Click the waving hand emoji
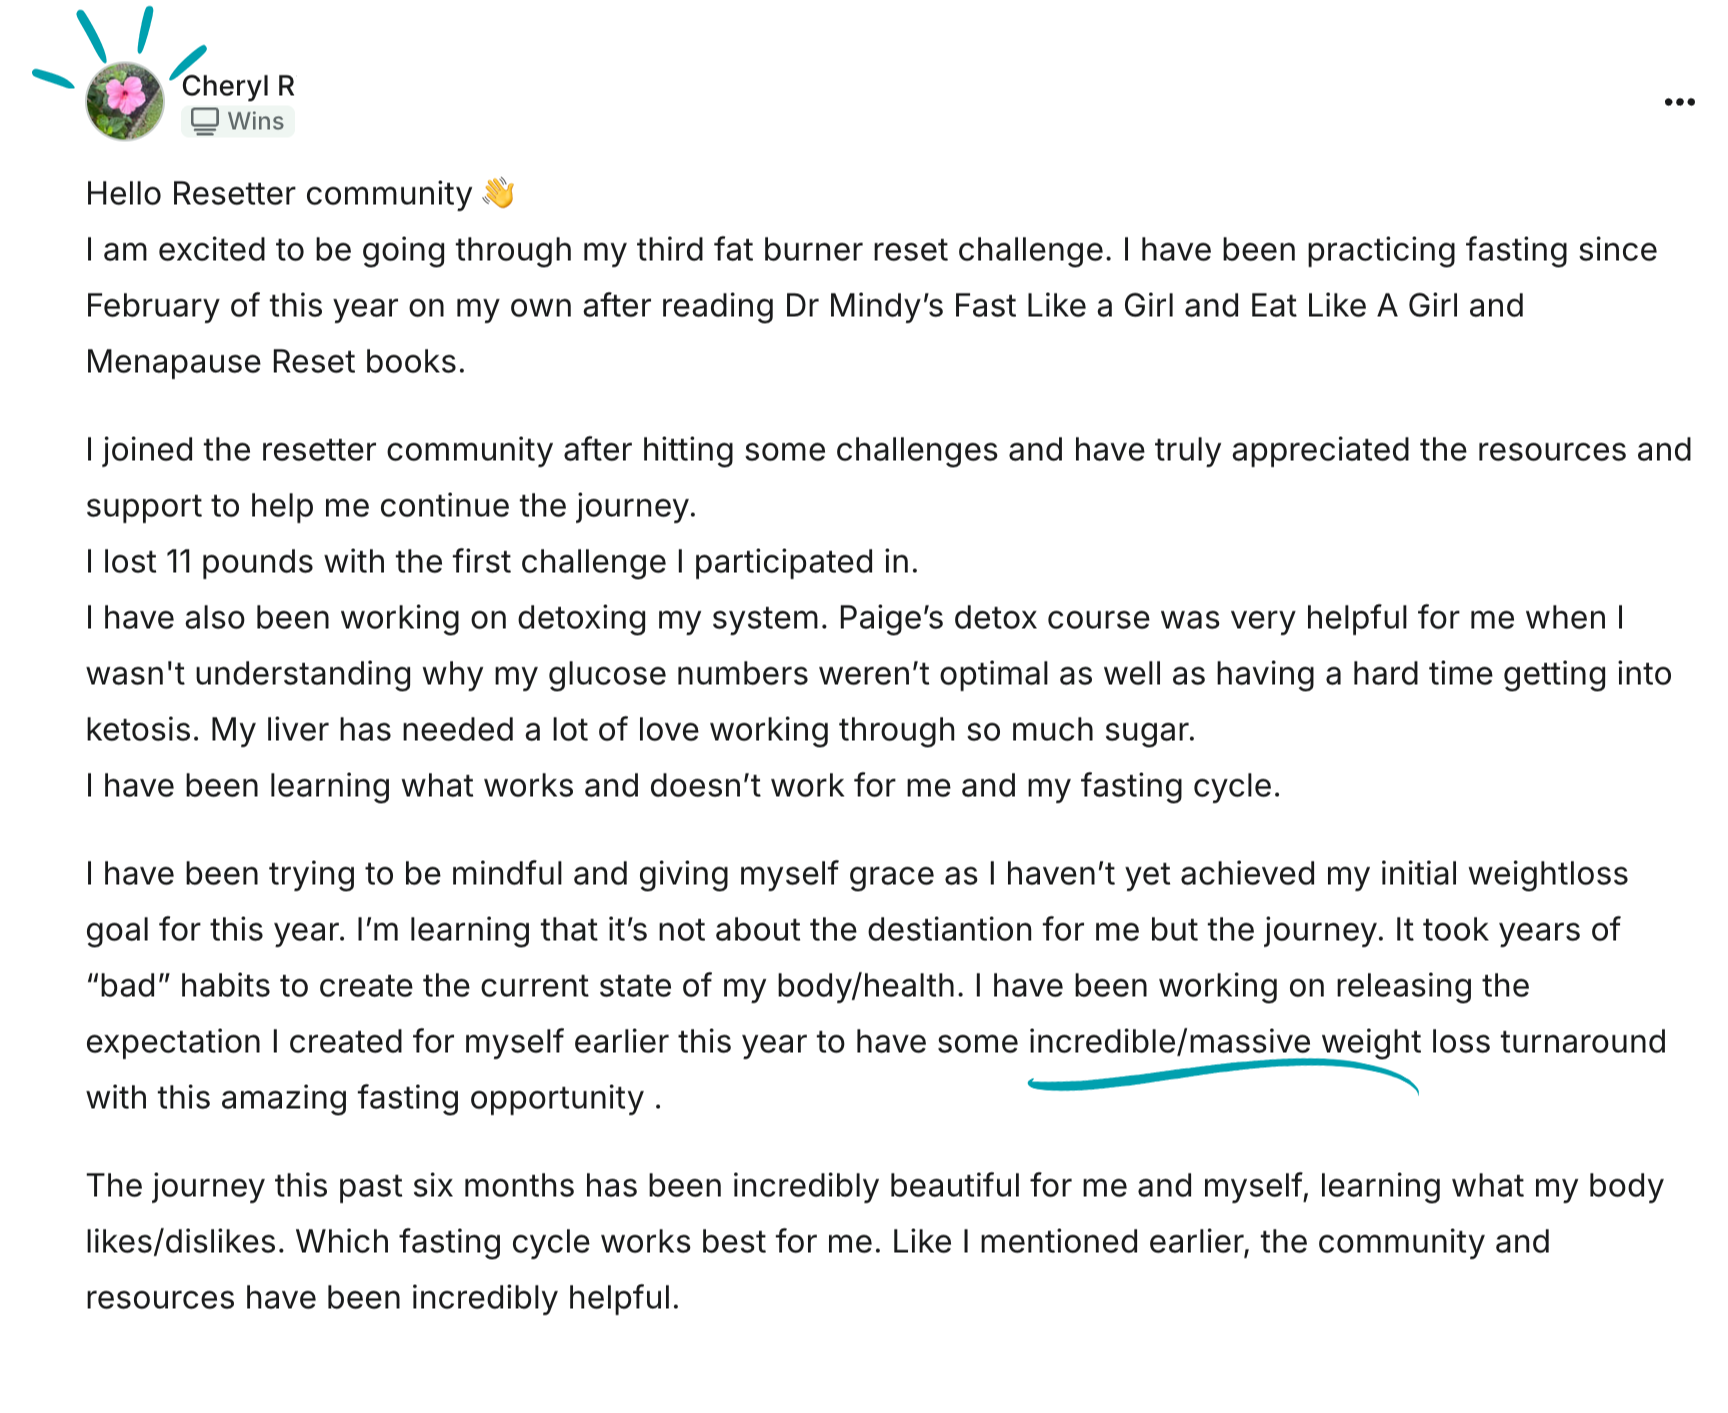The image size is (1728, 1413). (498, 192)
